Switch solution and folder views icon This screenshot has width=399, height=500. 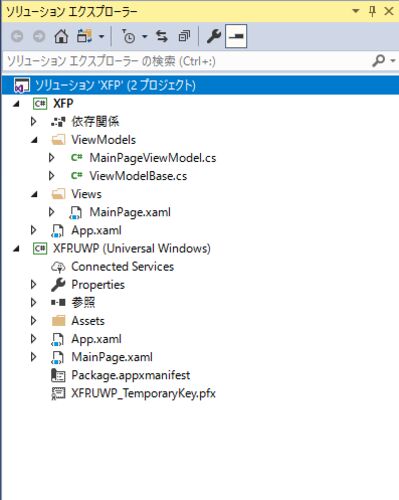[84, 36]
